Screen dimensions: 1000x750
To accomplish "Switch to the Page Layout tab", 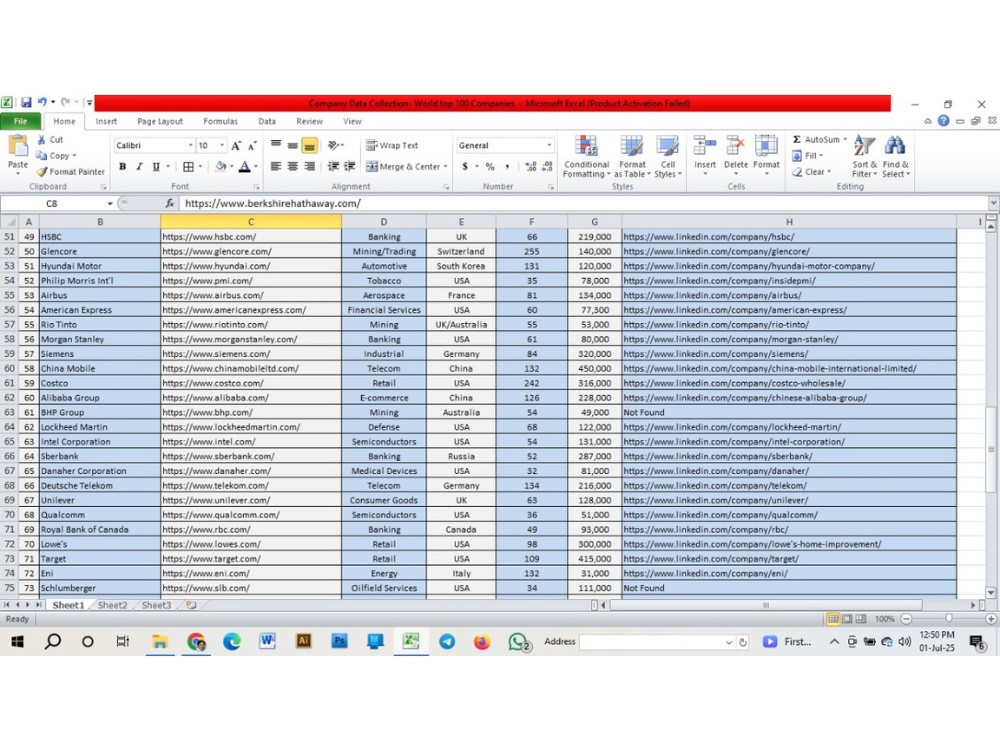I will [x=159, y=121].
